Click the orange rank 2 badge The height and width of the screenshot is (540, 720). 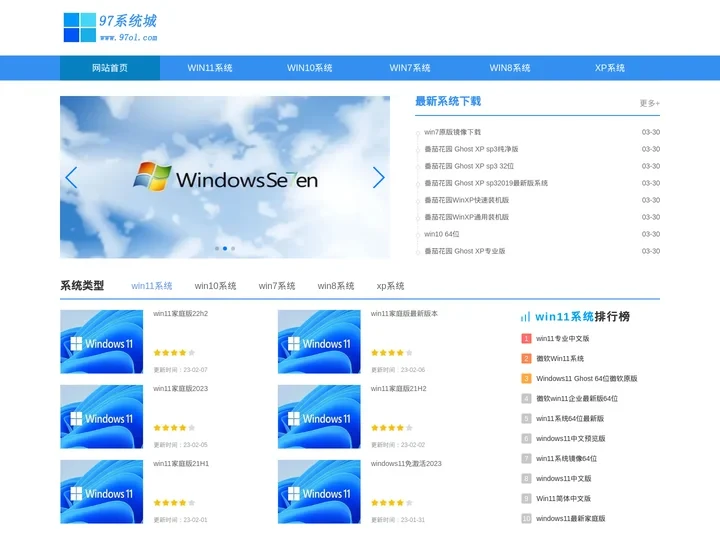coord(526,359)
